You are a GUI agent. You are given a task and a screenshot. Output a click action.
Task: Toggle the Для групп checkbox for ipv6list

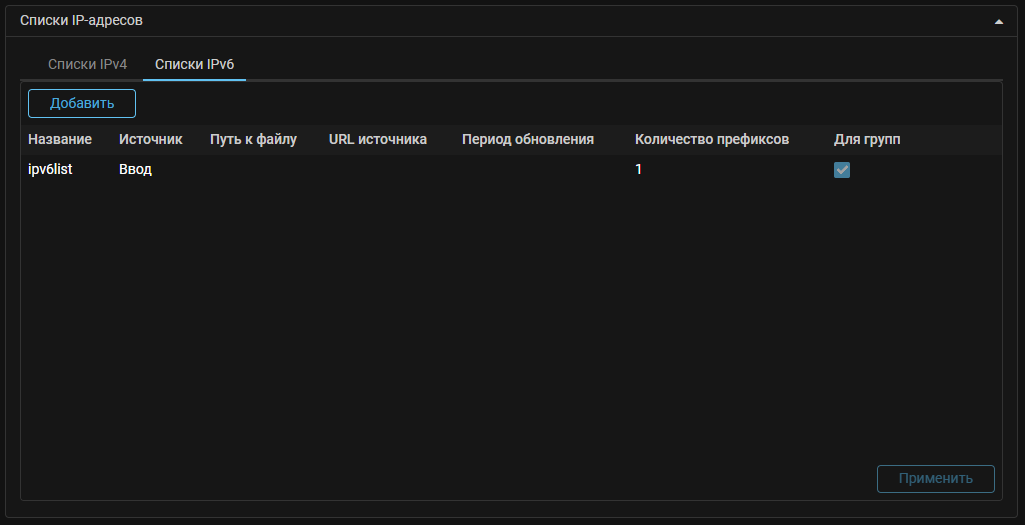(842, 171)
